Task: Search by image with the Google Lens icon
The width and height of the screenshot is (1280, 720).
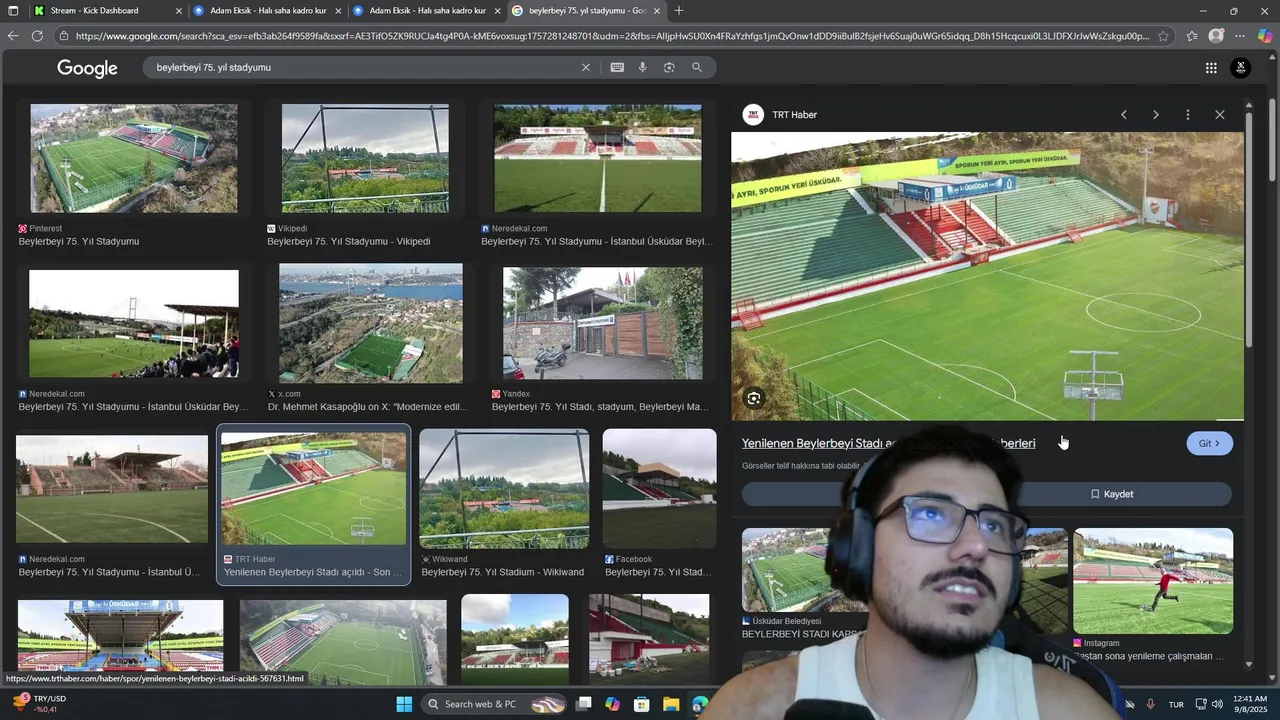Action: (x=669, y=67)
